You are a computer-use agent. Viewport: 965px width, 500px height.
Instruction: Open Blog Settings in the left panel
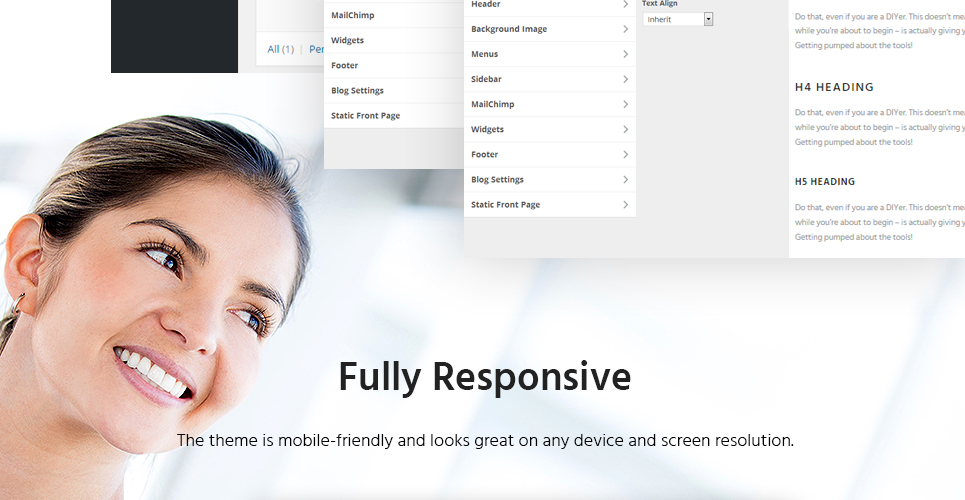[x=394, y=91]
